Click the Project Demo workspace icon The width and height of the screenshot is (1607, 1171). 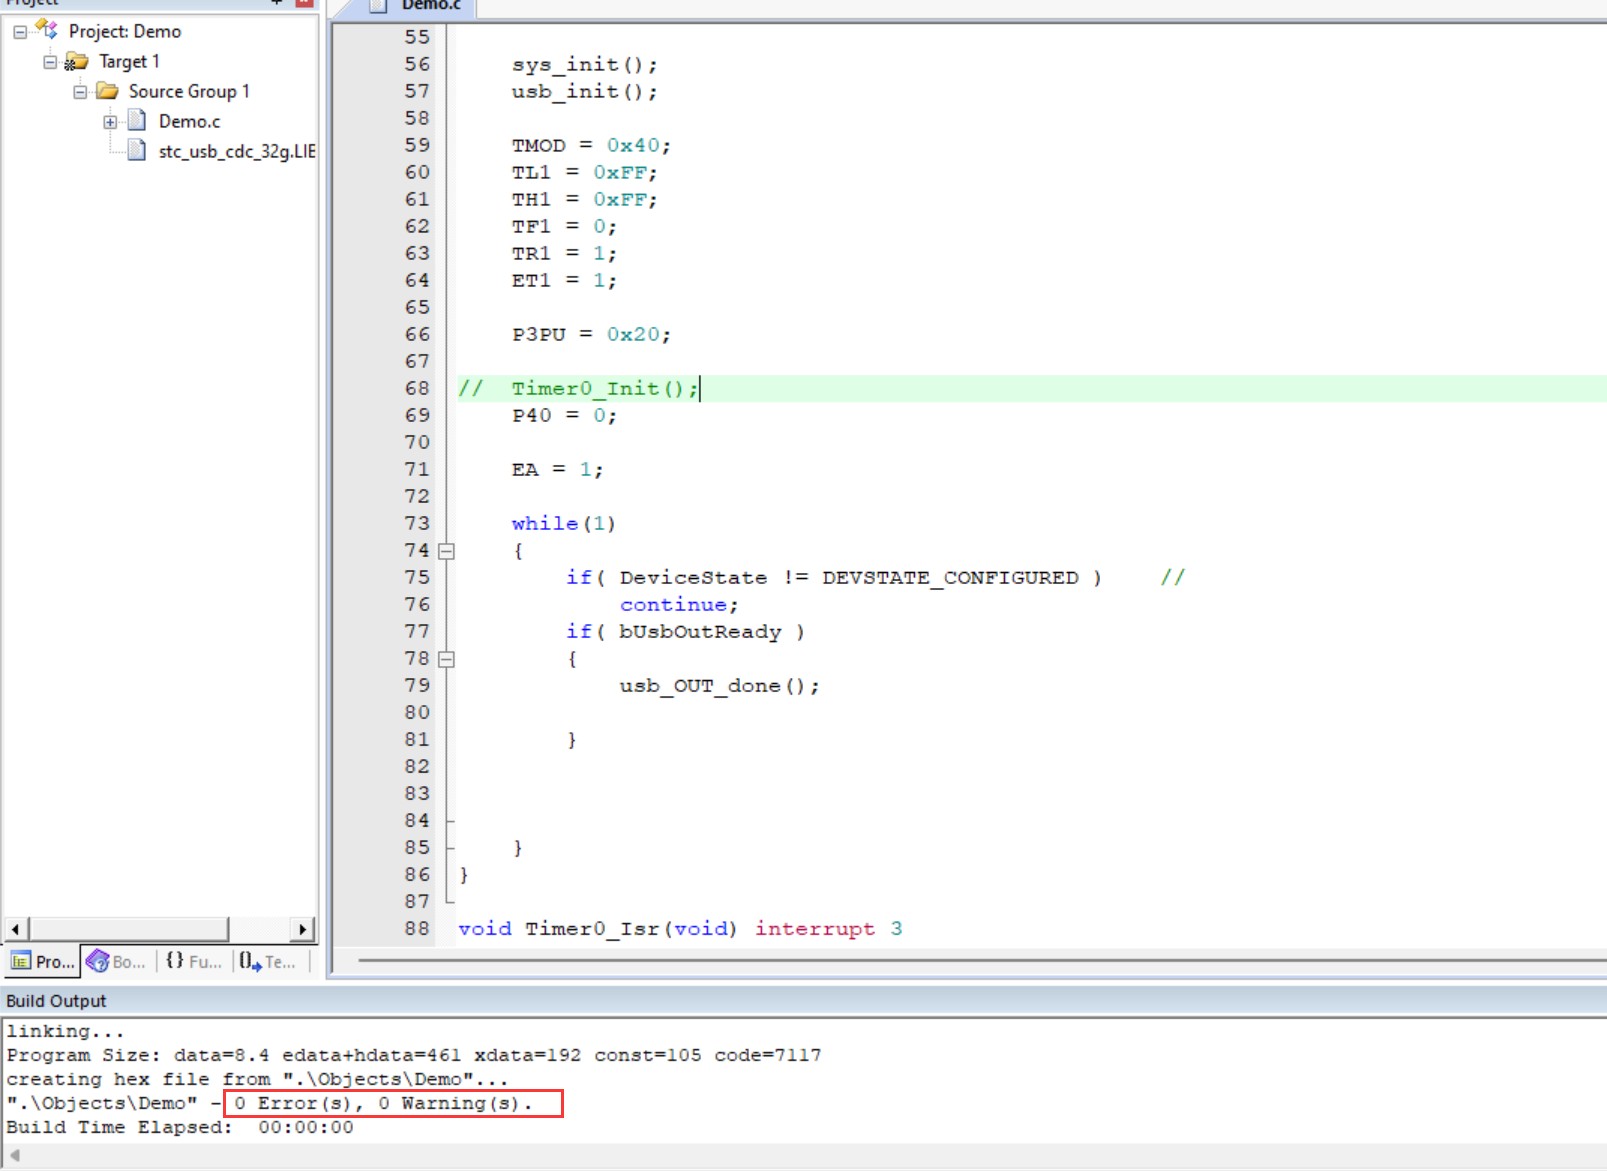coord(47,30)
